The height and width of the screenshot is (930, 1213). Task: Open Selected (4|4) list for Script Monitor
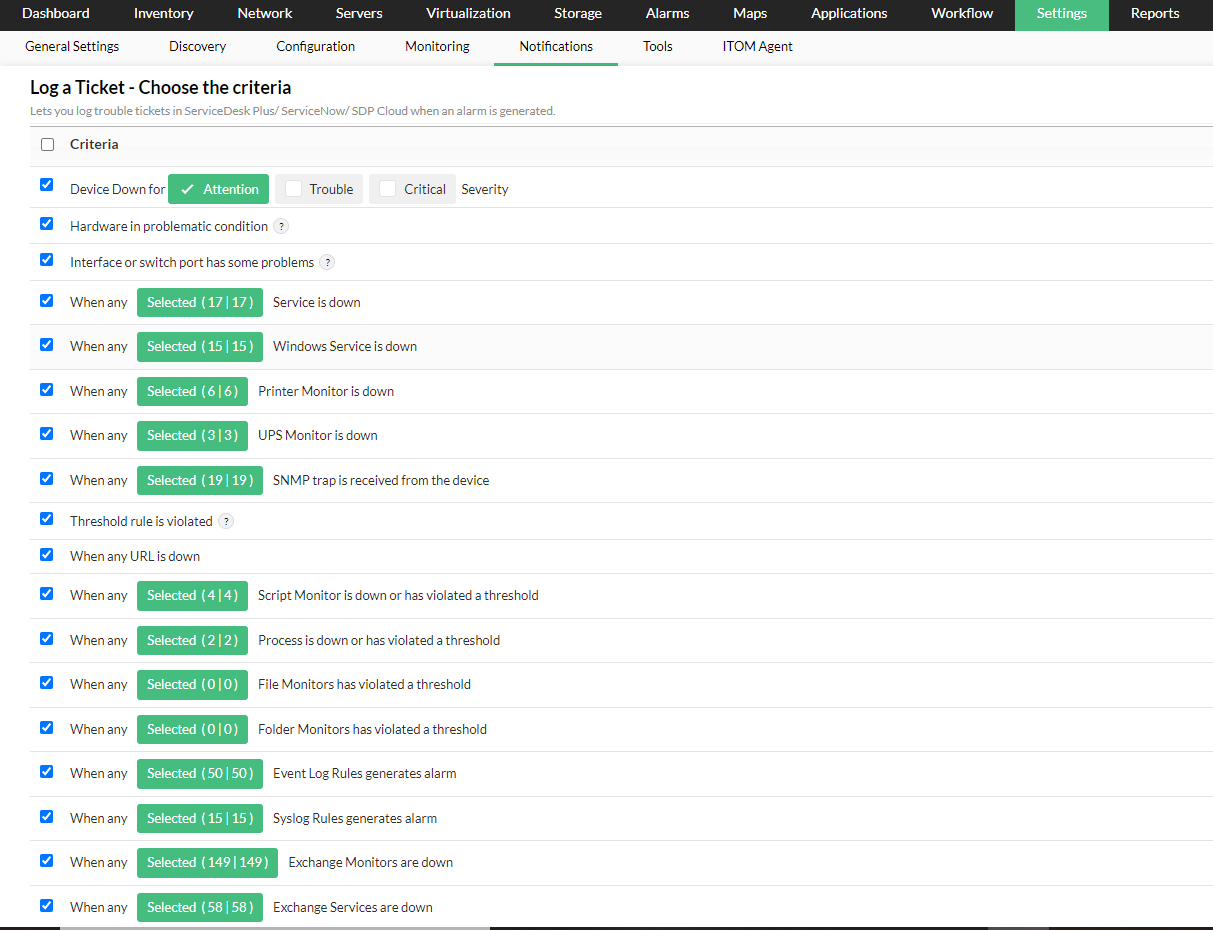coord(192,595)
